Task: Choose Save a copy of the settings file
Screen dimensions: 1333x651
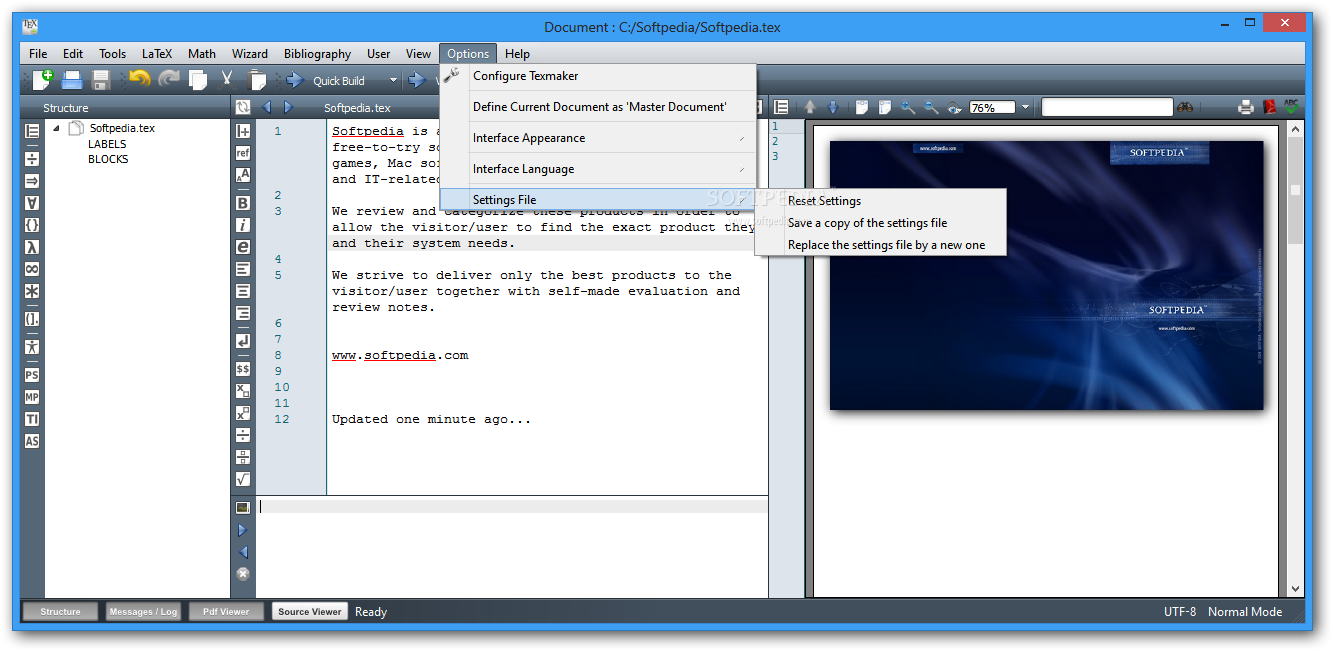Action: (880, 223)
